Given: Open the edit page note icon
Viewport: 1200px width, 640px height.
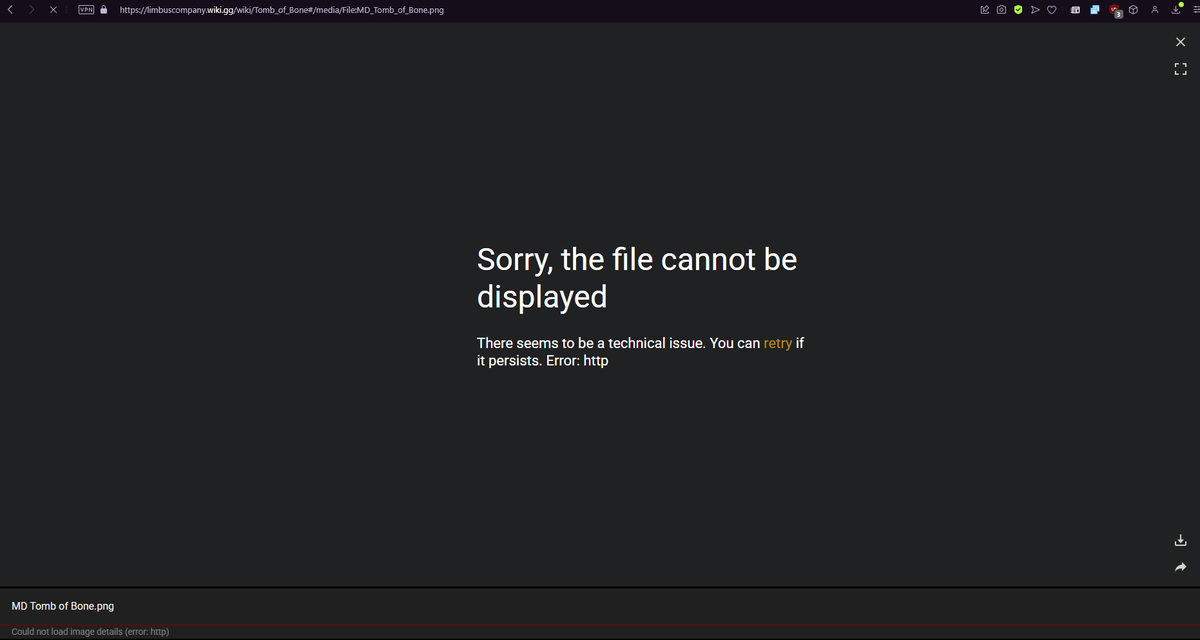Looking at the screenshot, I should [984, 10].
